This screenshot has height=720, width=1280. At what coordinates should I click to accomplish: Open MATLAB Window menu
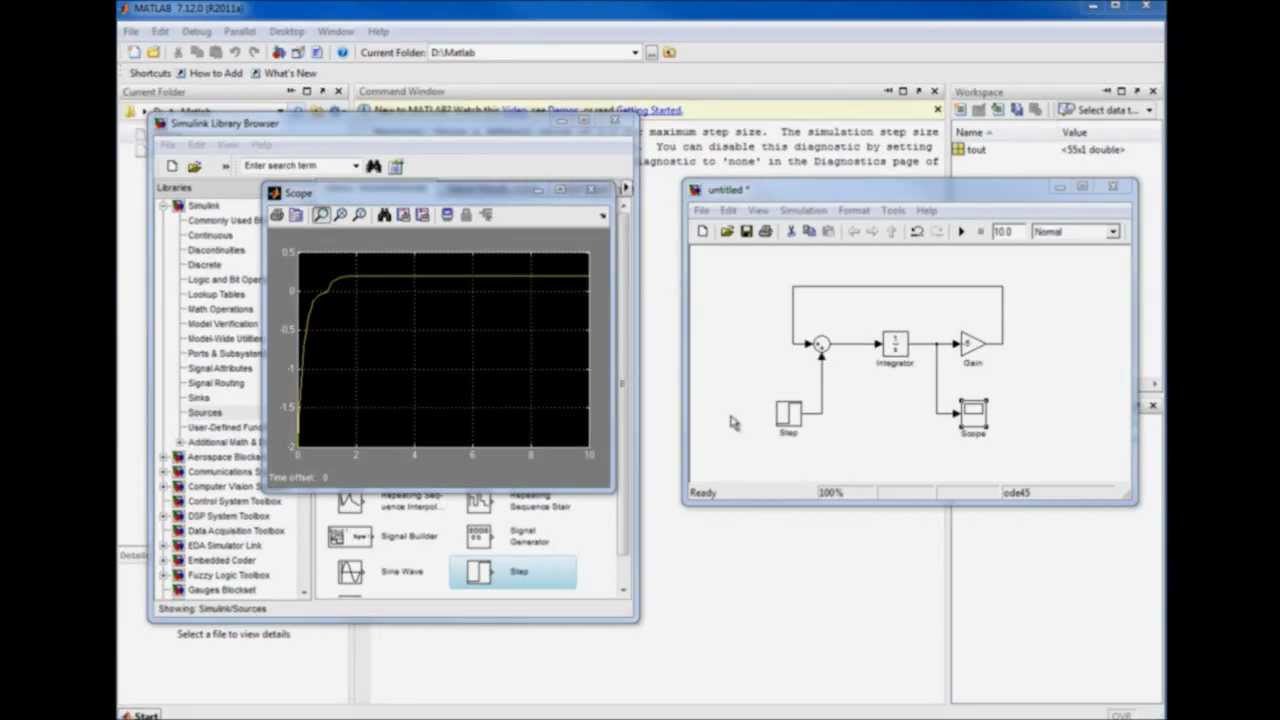coord(335,32)
